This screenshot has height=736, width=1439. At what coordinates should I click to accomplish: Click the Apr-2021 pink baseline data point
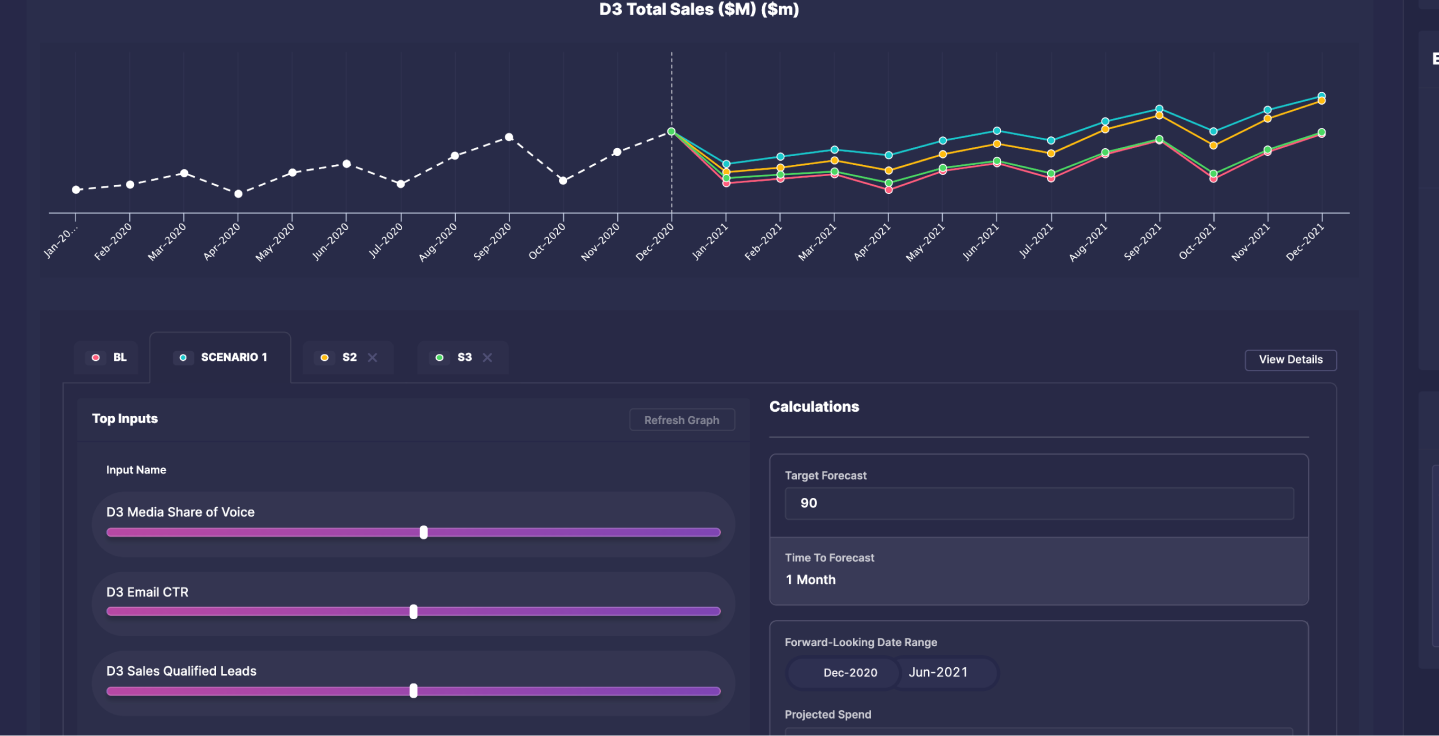889,189
